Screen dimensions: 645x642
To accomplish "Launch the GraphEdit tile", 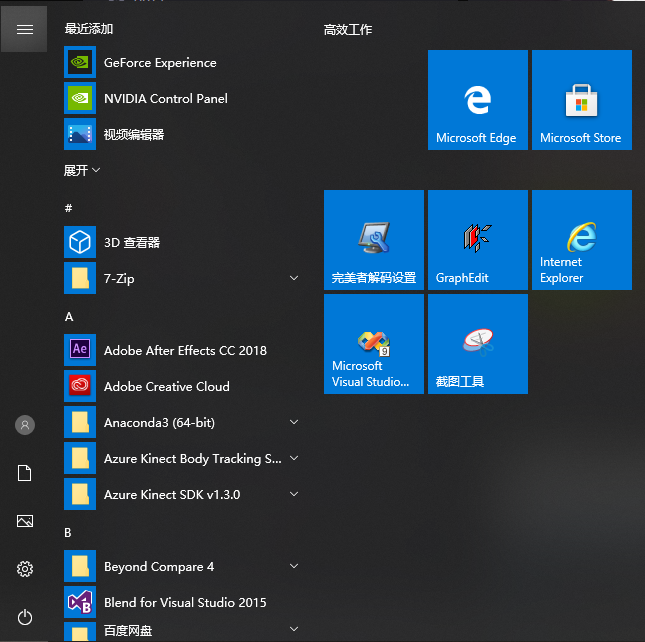I will 478,240.
